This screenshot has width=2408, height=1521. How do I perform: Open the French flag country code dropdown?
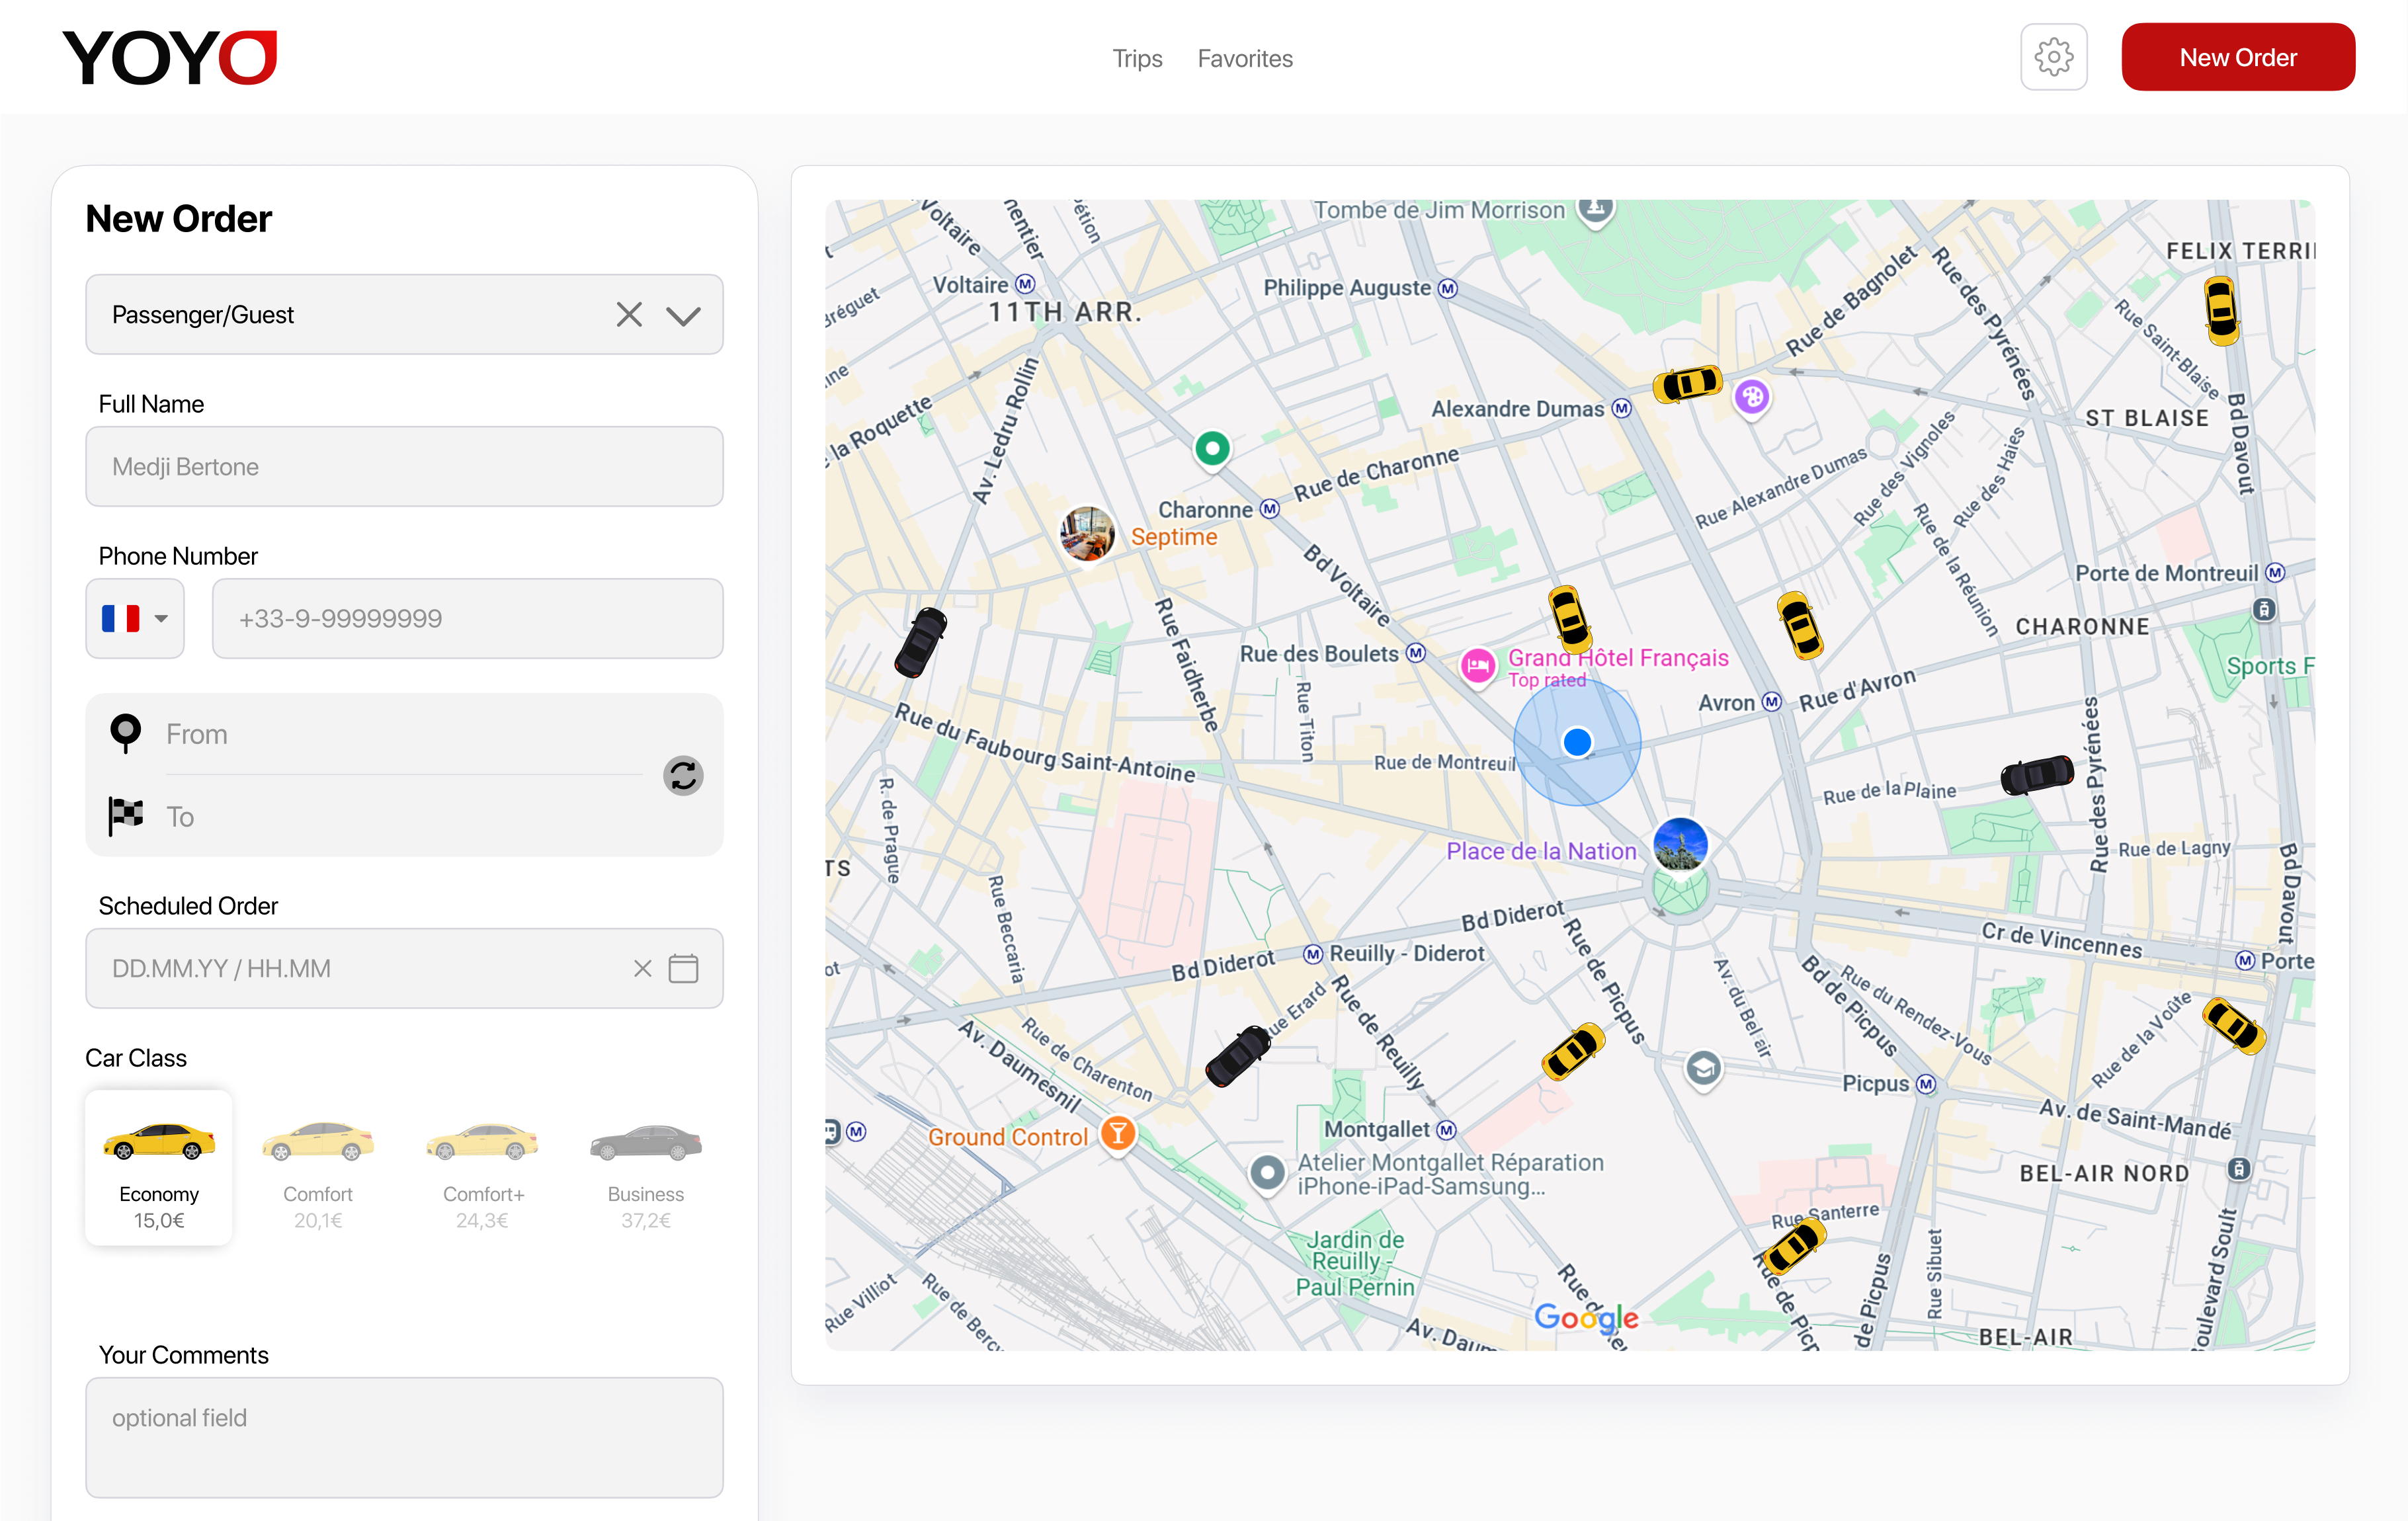point(135,618)
